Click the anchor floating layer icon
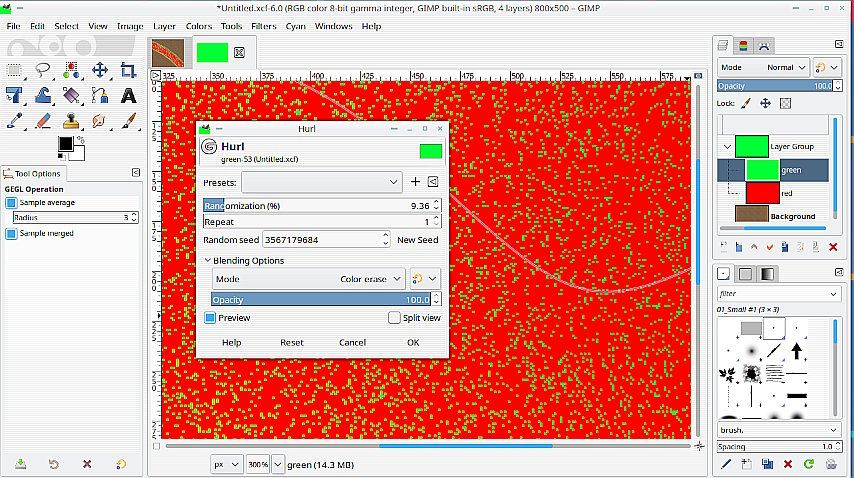The image size is (854, 478). pyautogui.click(x=800, y=247)
